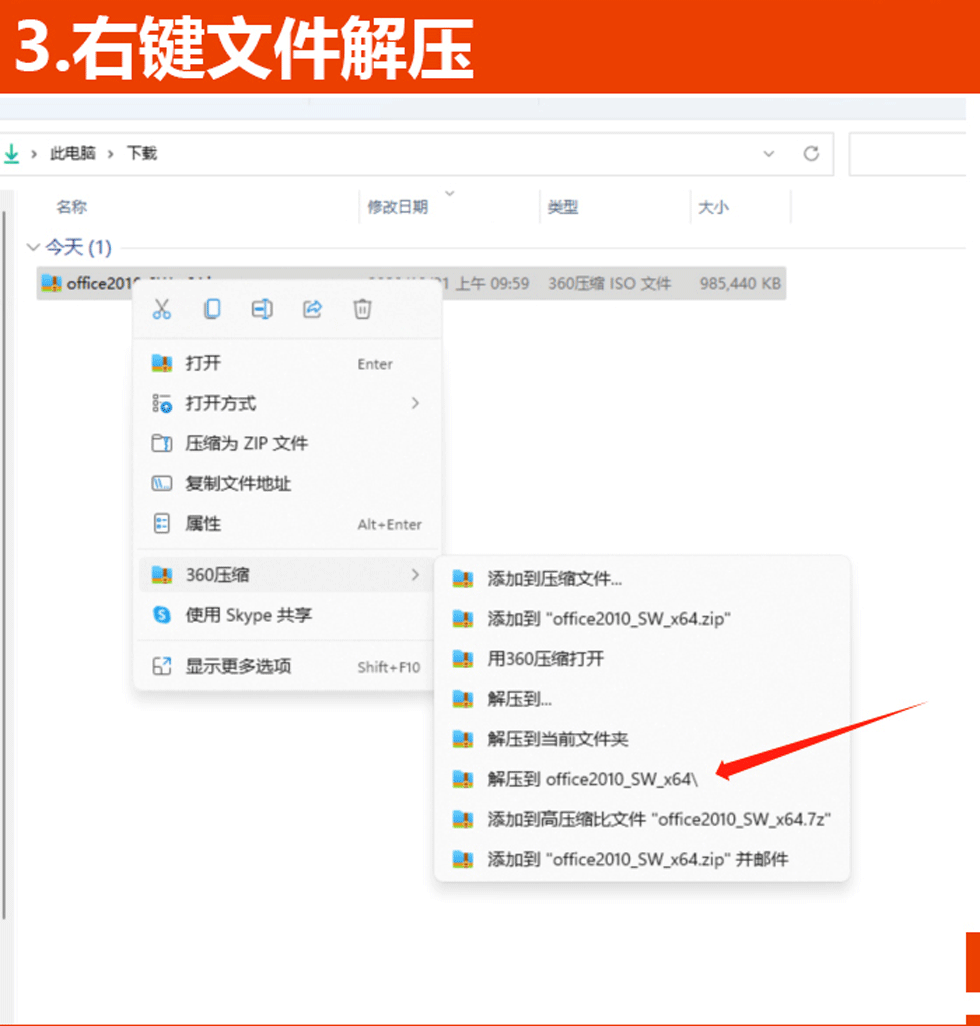Select 显示更多选项
Image resolution: width=980 pixels, height=1026 pixels.
288,666
